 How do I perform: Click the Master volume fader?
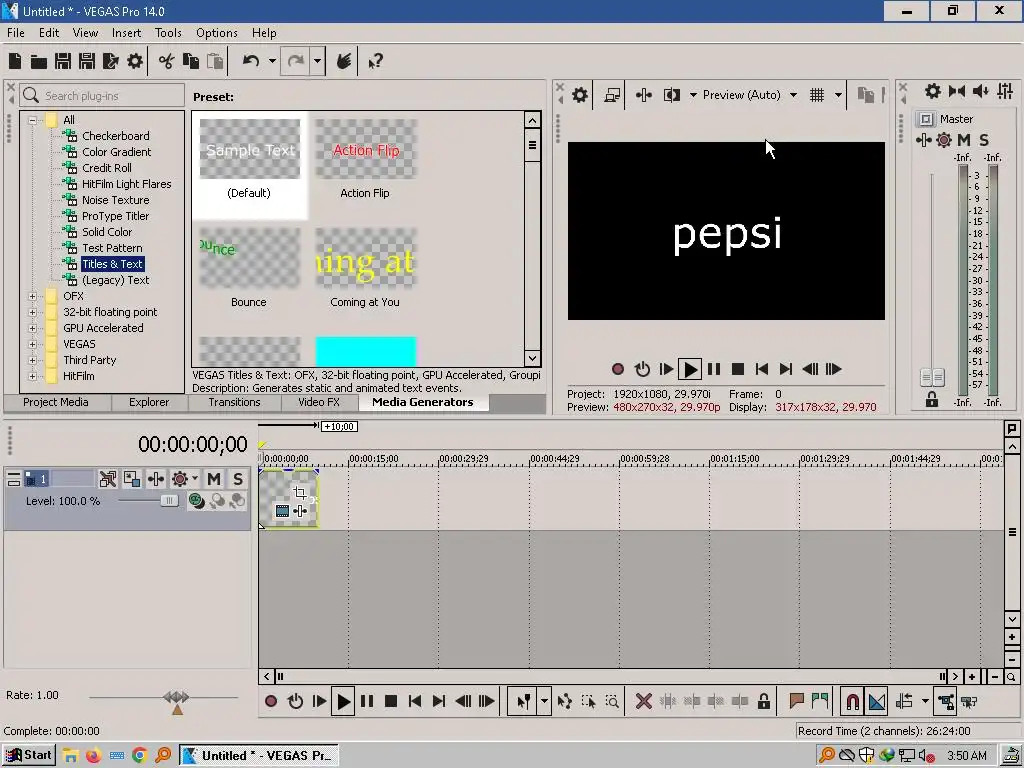(932, 377)
